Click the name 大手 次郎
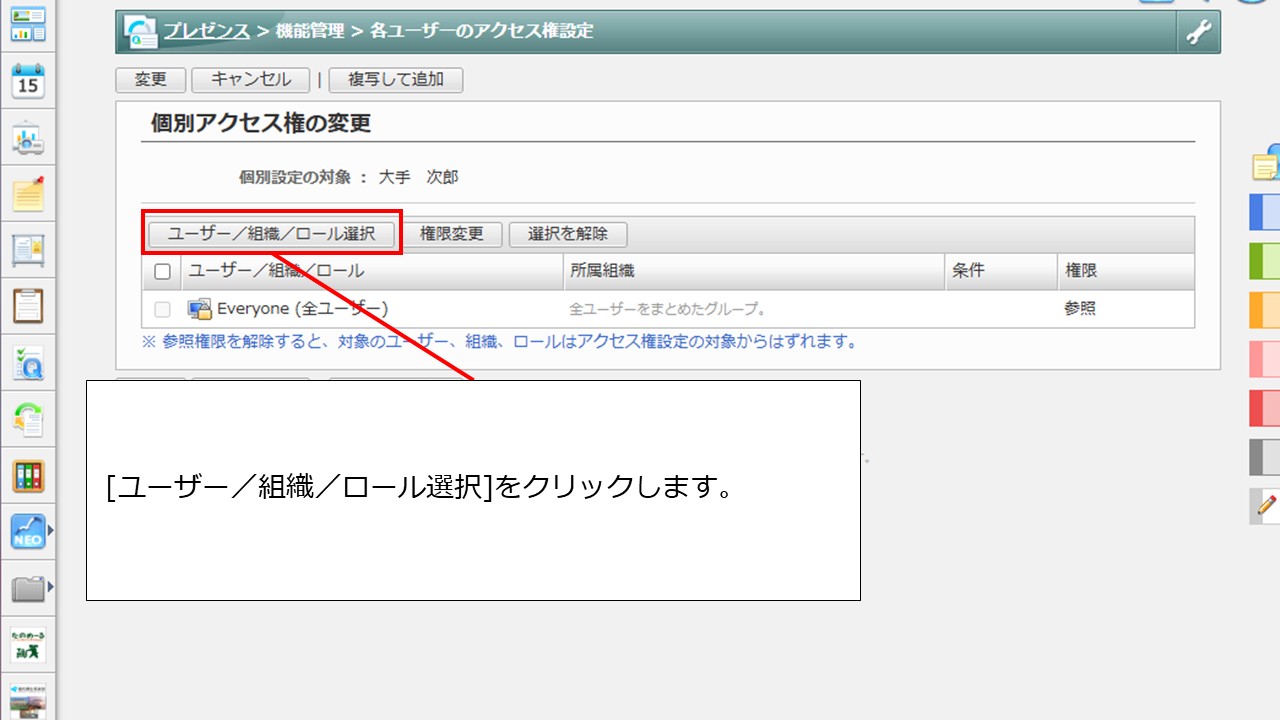The height and width of the screenshot is (720, 1280). point(418,177)
